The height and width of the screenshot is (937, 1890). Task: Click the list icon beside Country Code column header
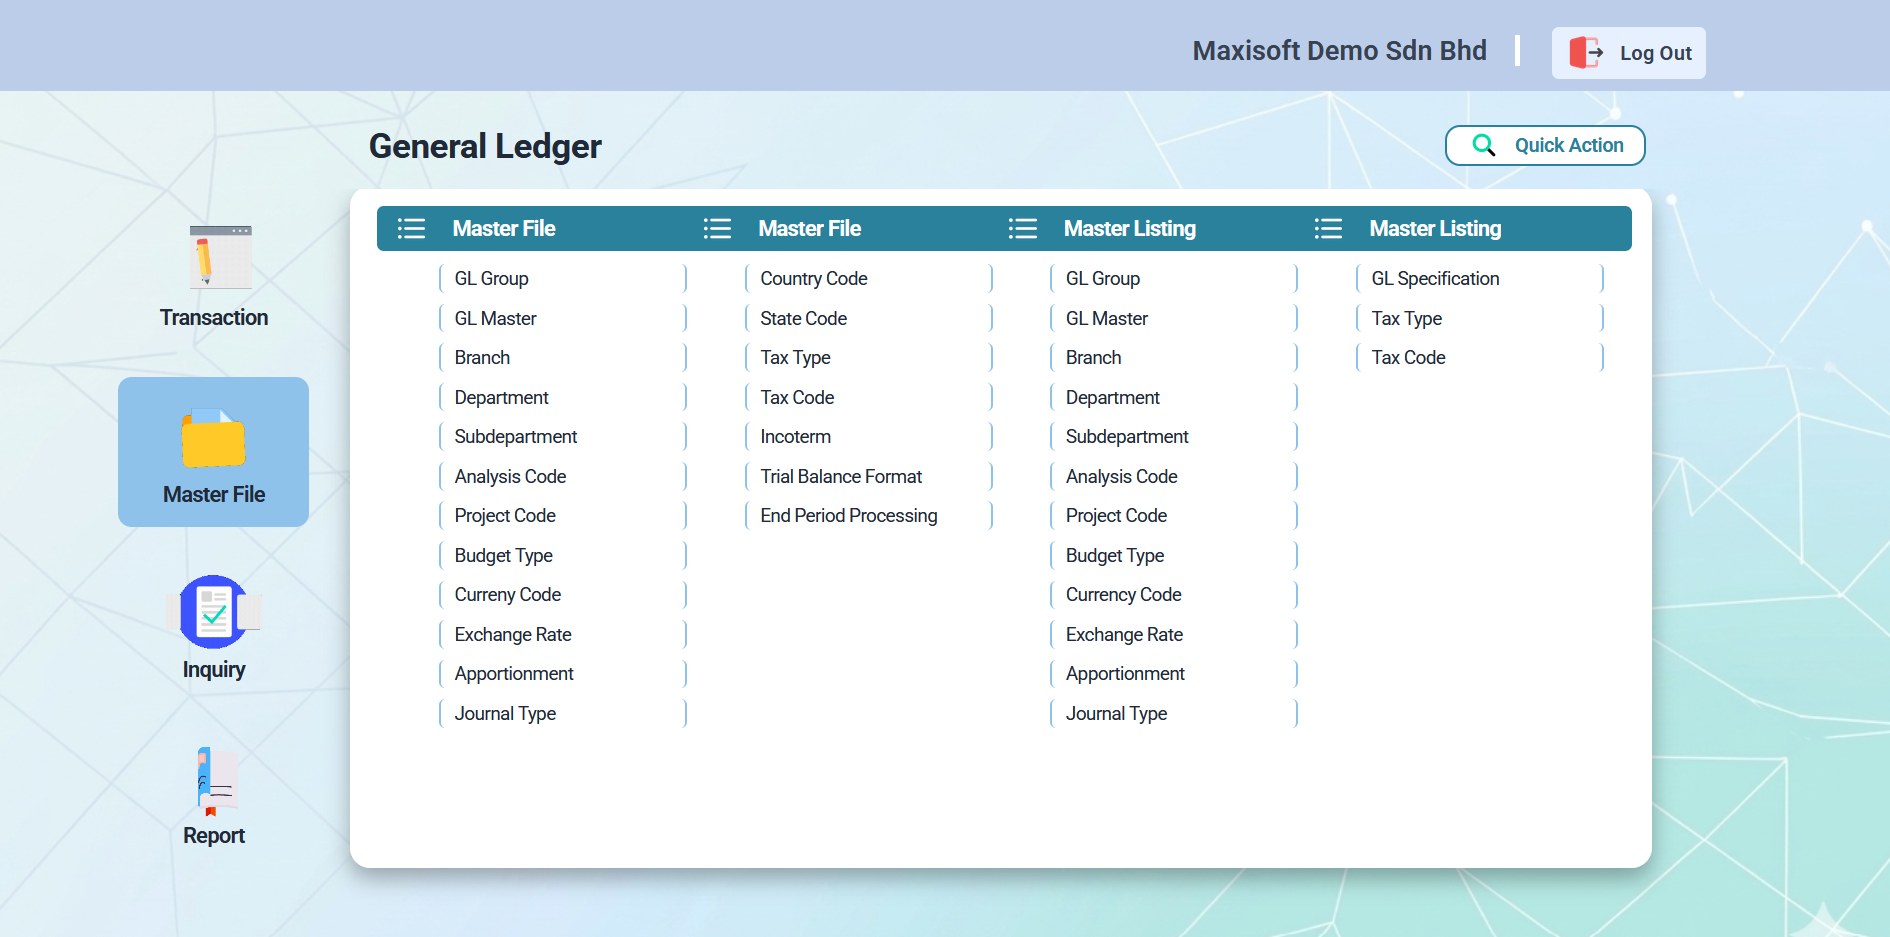coord(717,228)
